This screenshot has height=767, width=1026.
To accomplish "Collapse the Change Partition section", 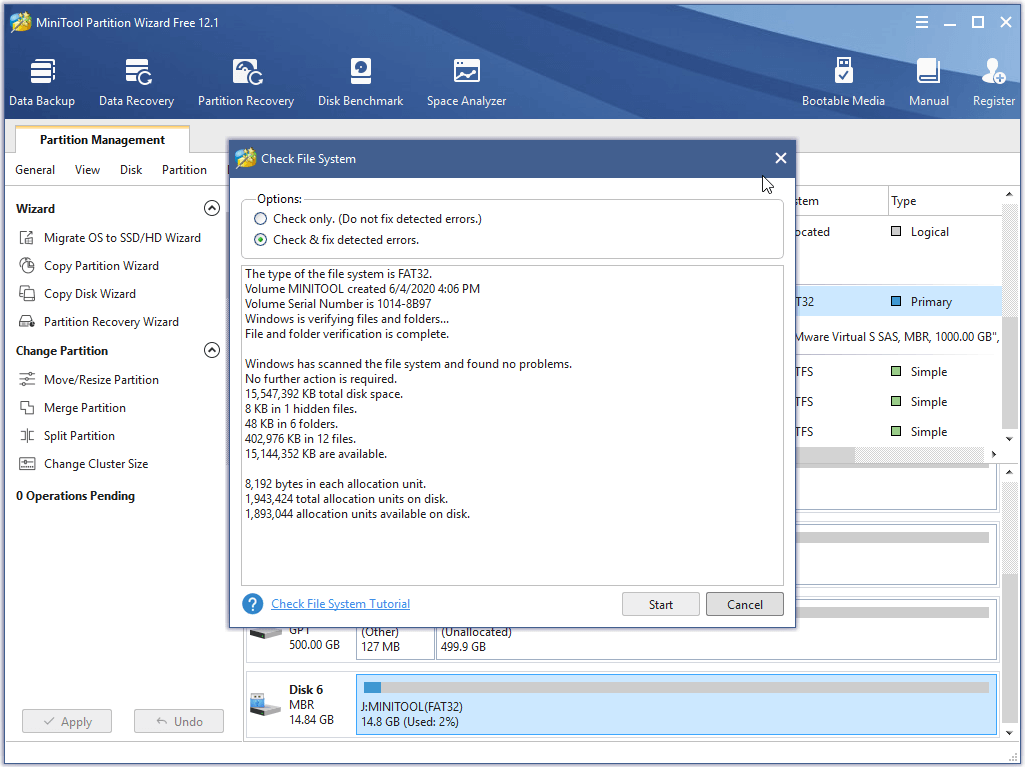I will [211, 350].
